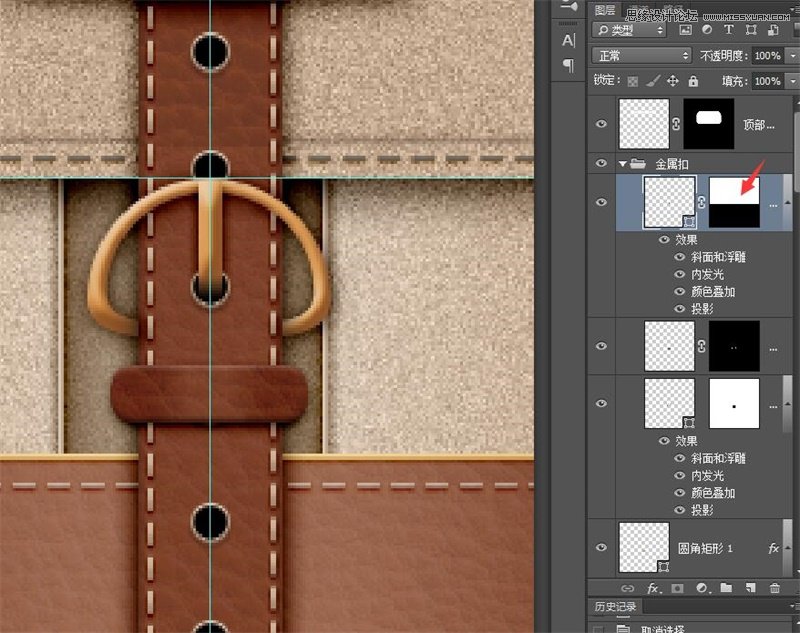Switch to the 历史记录 tab
Image resolution: width=800 pixels, height=633 pixels.
click(615, 606)
